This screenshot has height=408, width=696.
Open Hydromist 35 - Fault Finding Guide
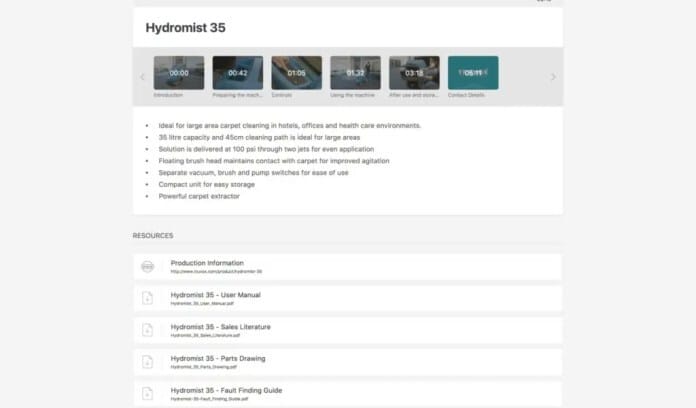[x=348, y=394]
